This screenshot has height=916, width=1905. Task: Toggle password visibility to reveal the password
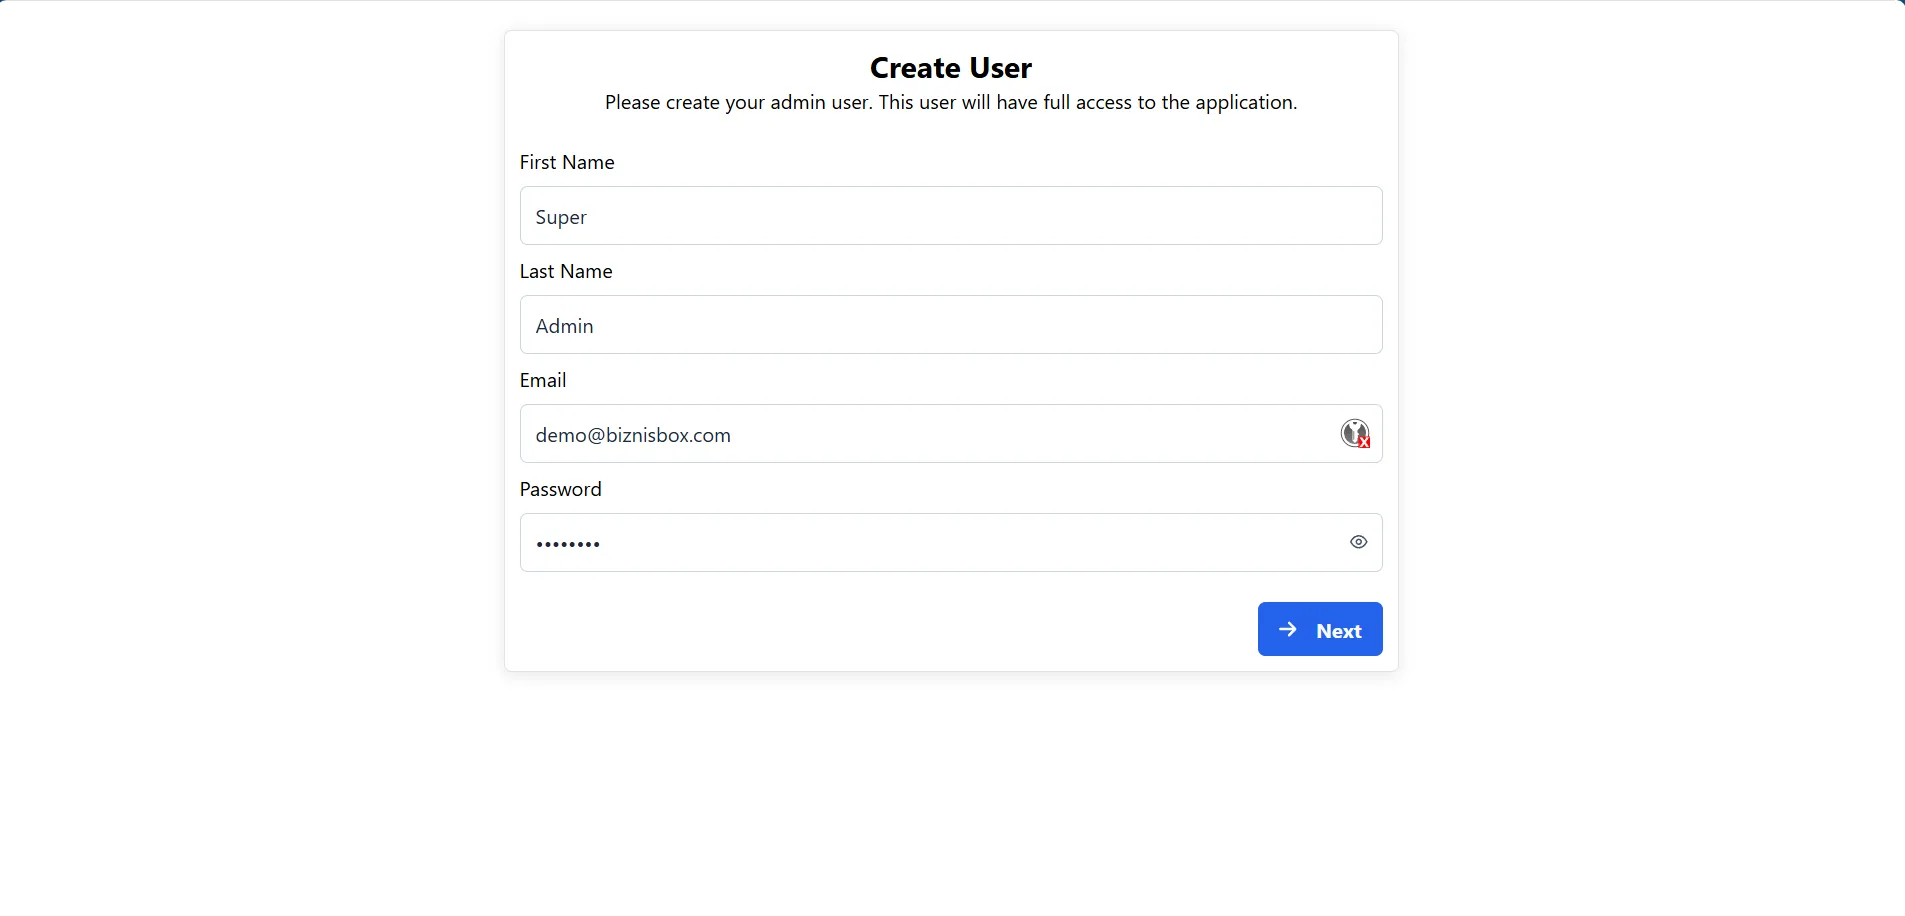(1357, 542)
